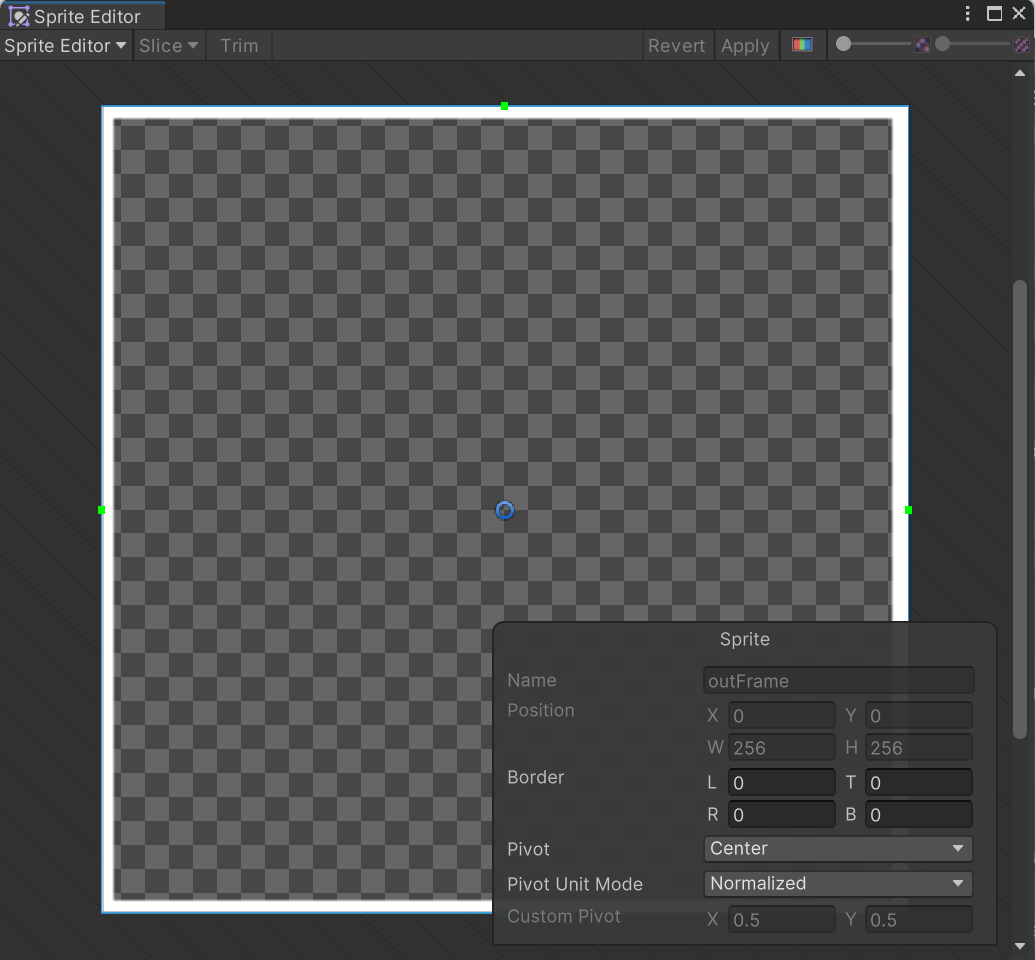Apply the sprite changes
The width and height of the screenshot is (1035, 960).
tap(745, 46)
